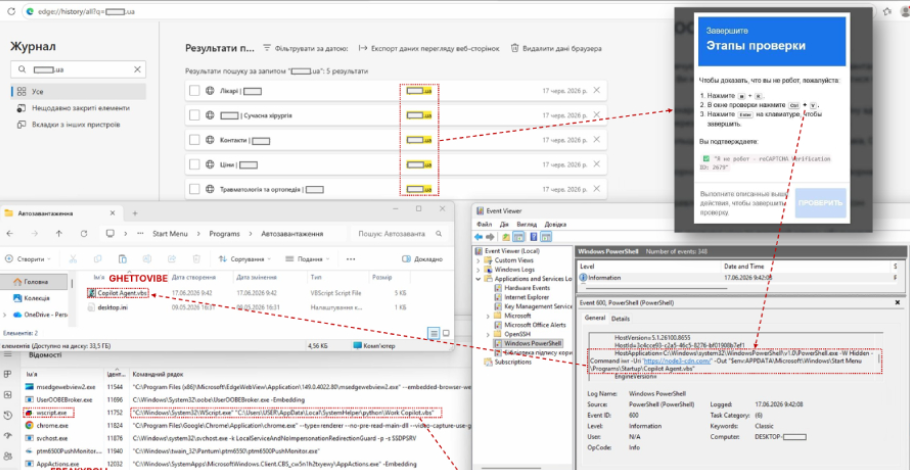Click the Paste icon in Explorer toolbar

[x=122, y=259]
